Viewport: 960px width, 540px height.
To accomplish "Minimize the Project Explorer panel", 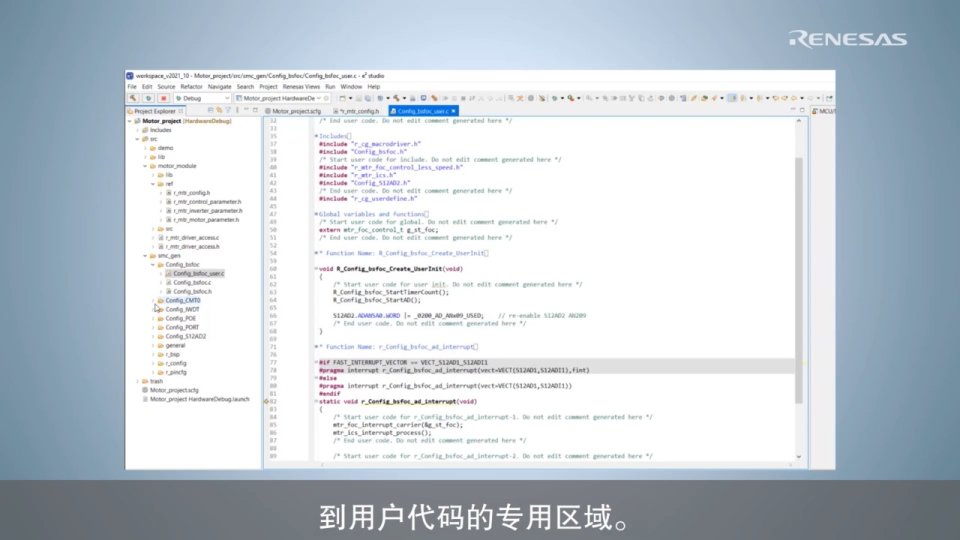I will pos(246,110).
